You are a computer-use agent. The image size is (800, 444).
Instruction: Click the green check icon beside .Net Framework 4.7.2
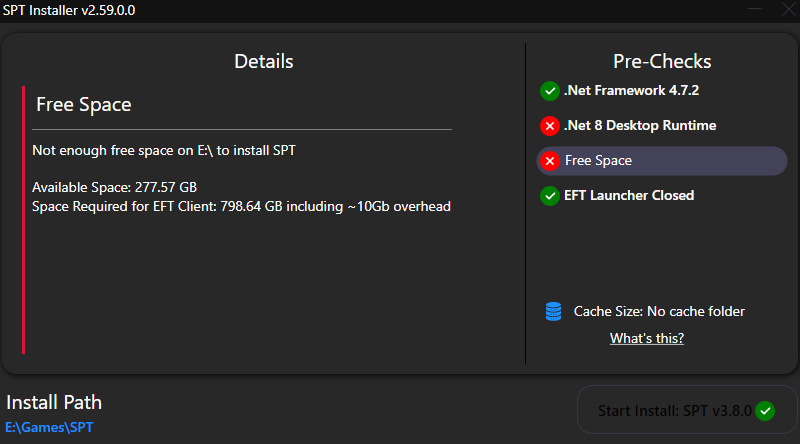coord(549,91)
